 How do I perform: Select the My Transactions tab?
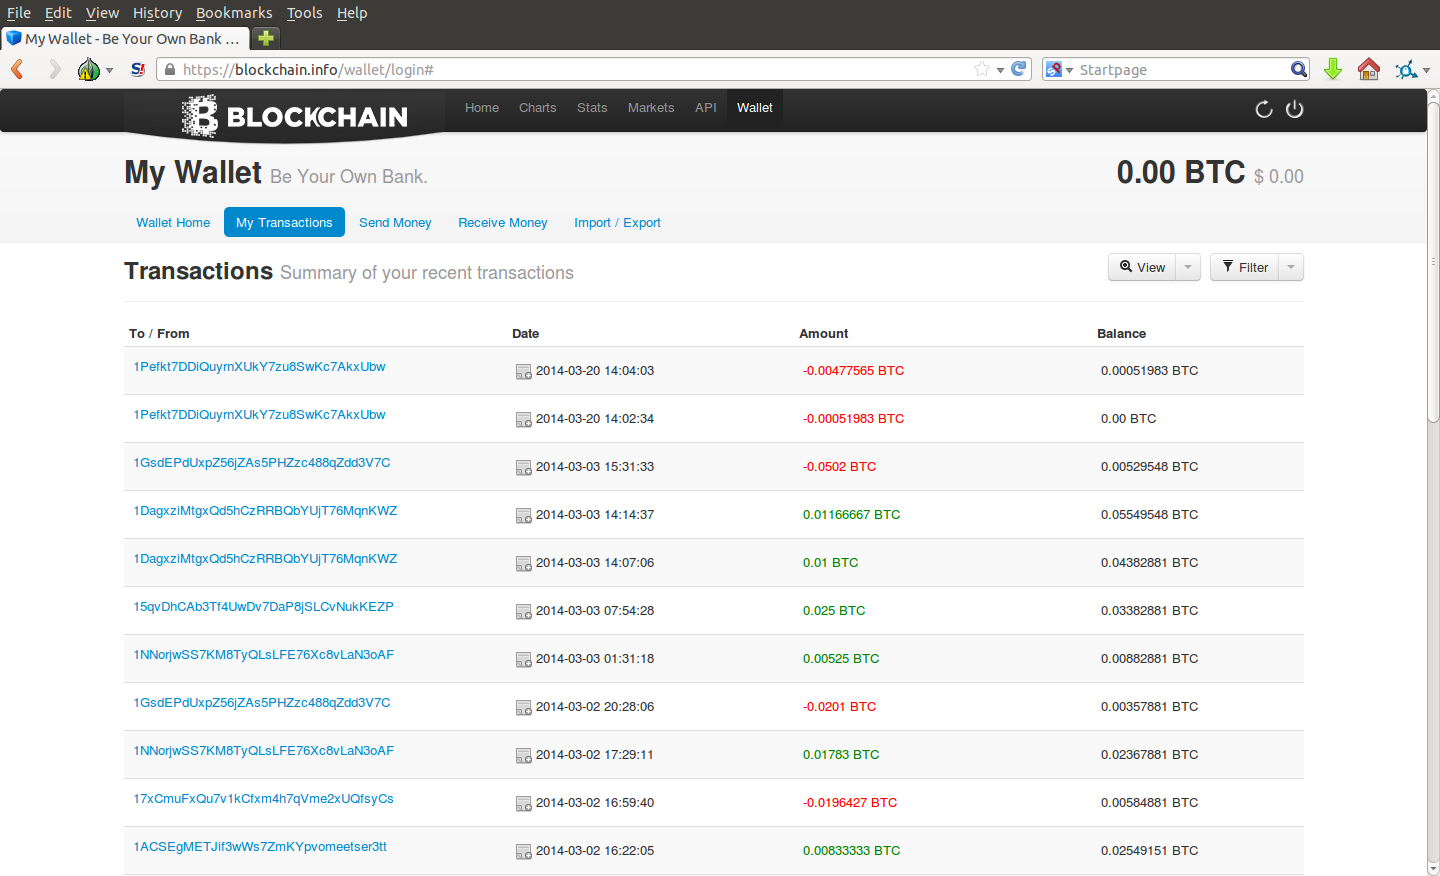click(284, 222)
